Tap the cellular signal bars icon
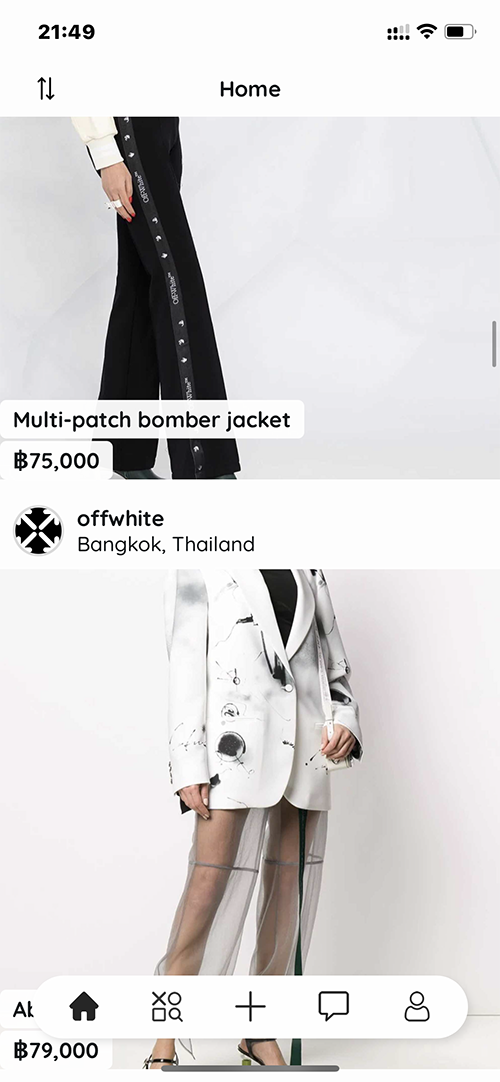Screen dimensions: 500x1082 tap(398, 32)
